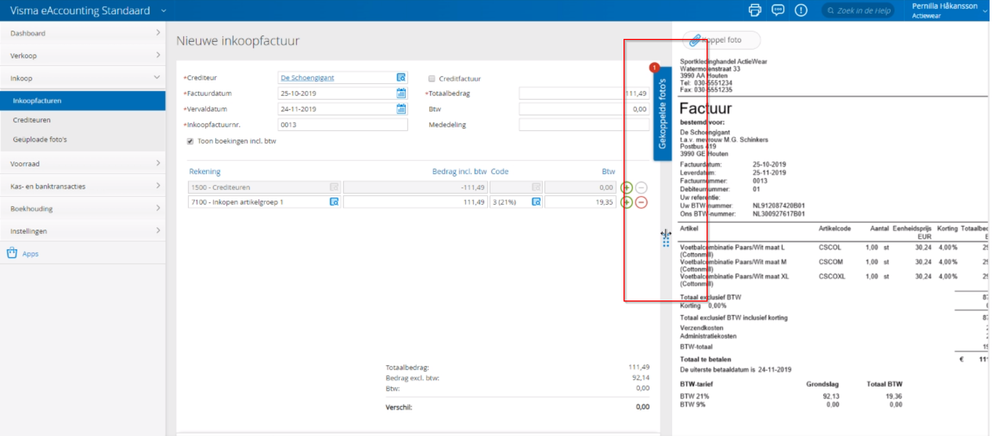Expand Kas- en banktransacties section

[83, 186]
